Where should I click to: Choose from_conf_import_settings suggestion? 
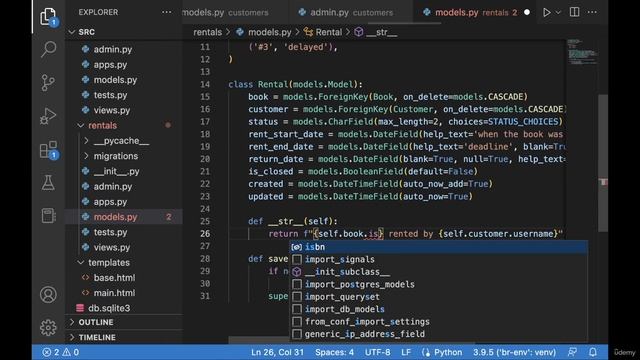(x=438, y=322)
